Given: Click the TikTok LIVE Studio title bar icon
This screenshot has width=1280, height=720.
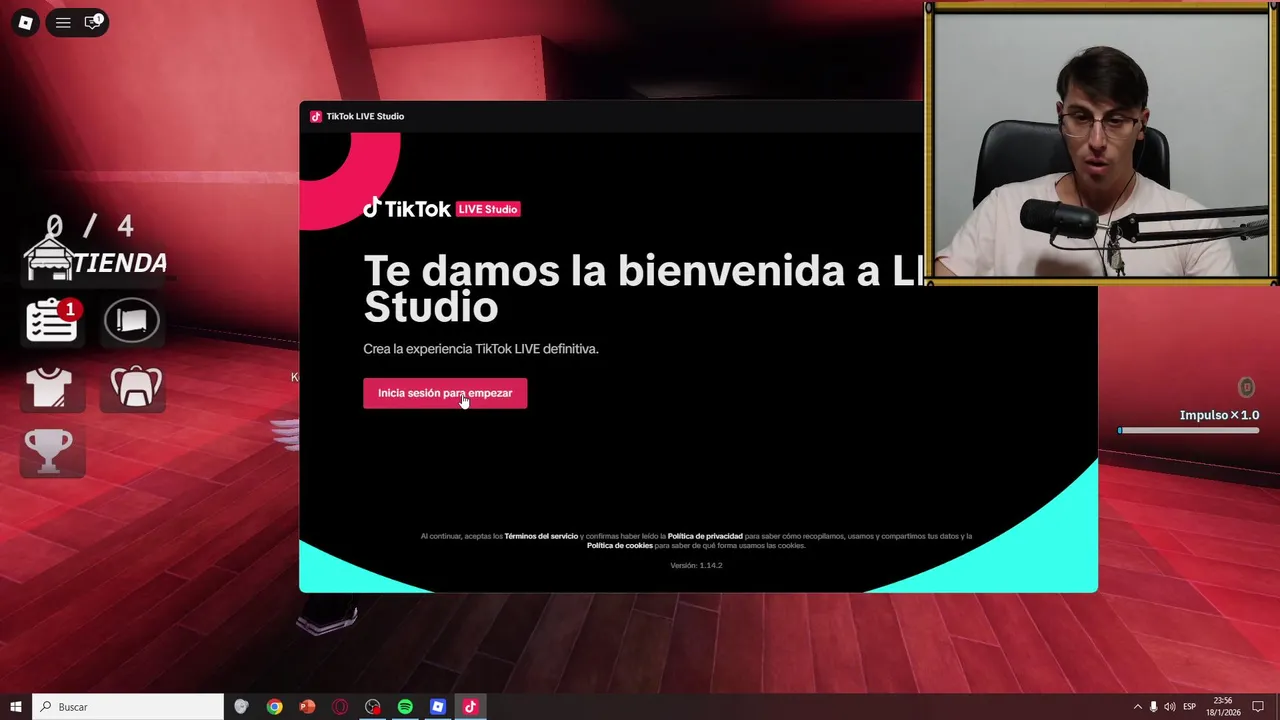Looking at the screenshot, I should [x=316, y=116].
